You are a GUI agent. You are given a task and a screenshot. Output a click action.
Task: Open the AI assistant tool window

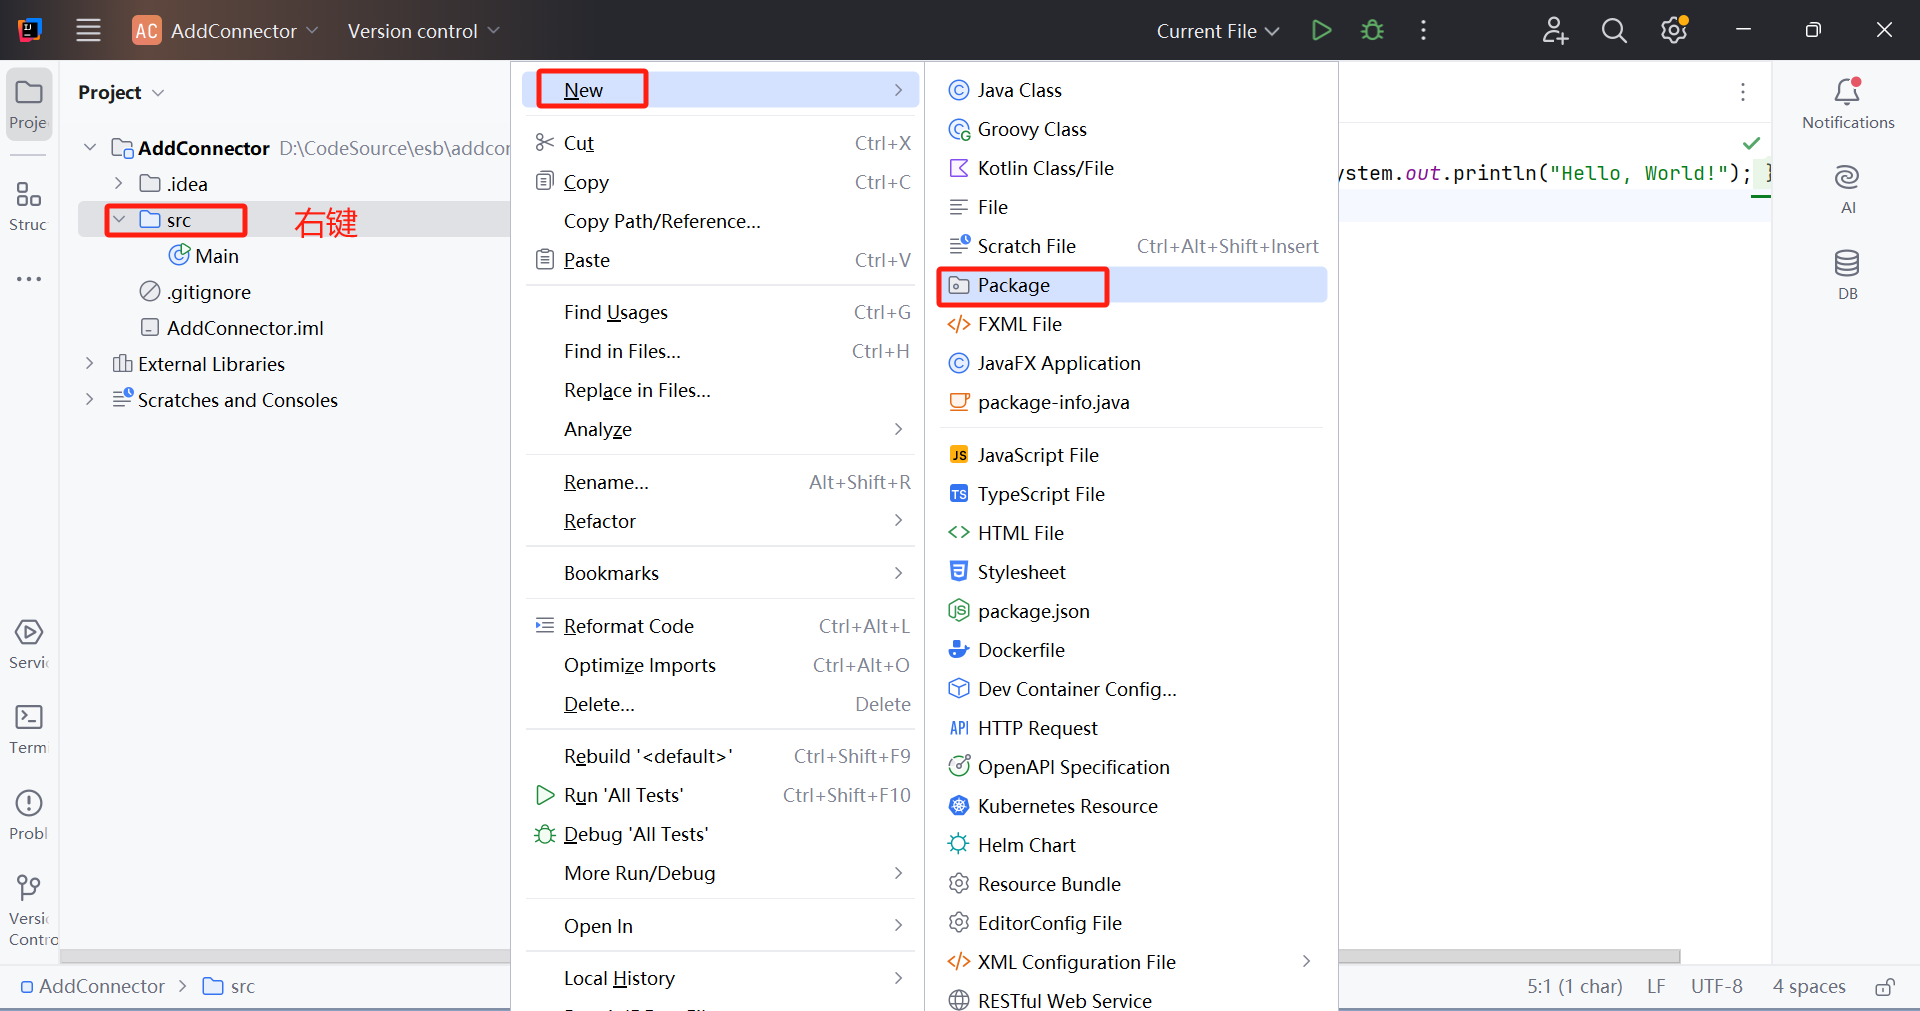[x=1847, y=188]
